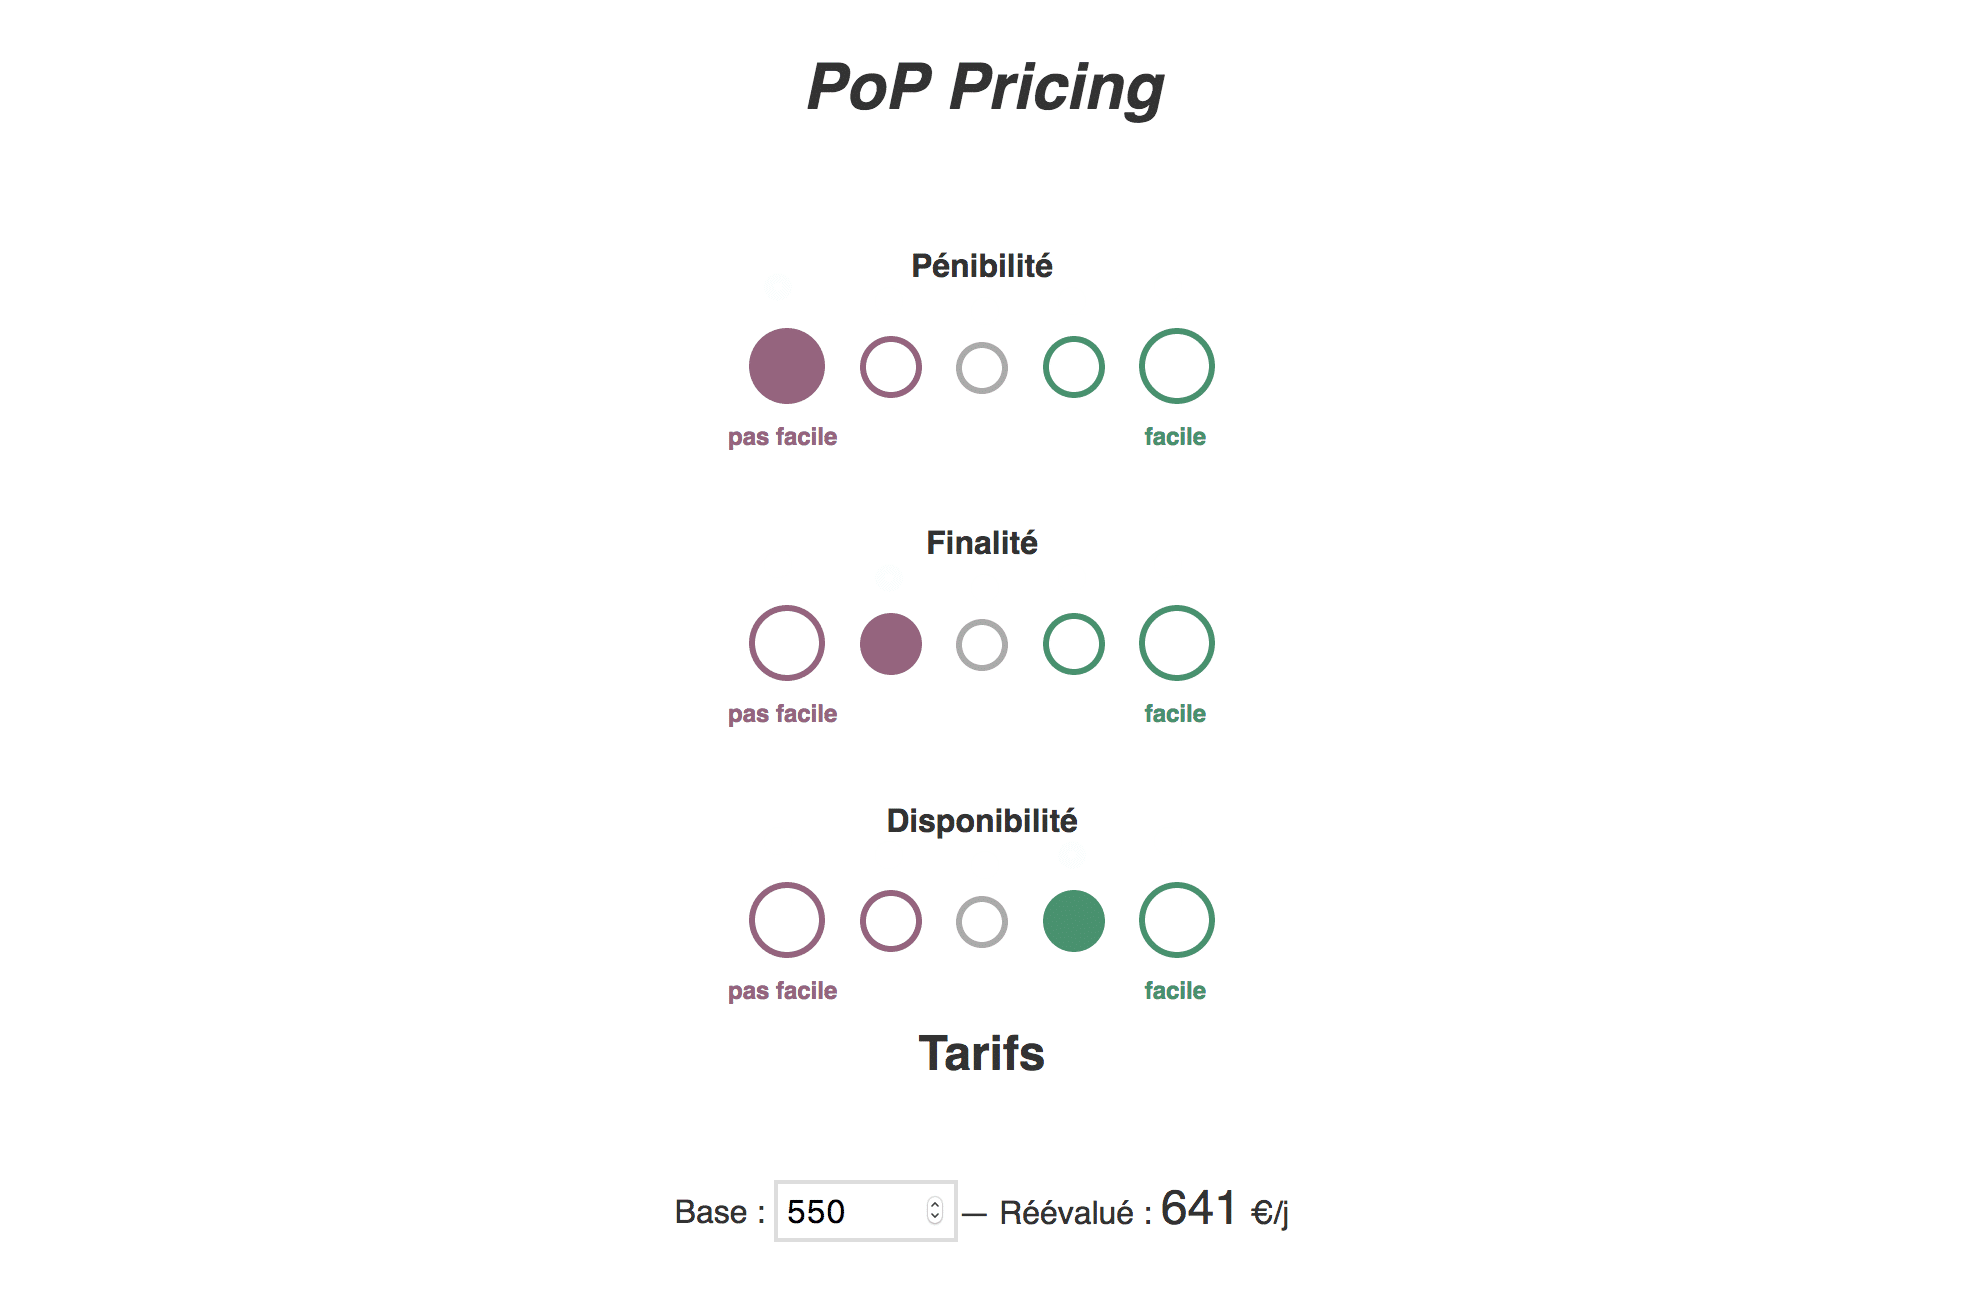The image size is (1978, 1314).
Task: Click the 'facile' label under Disponibilité
Action: pos(1175,991)
